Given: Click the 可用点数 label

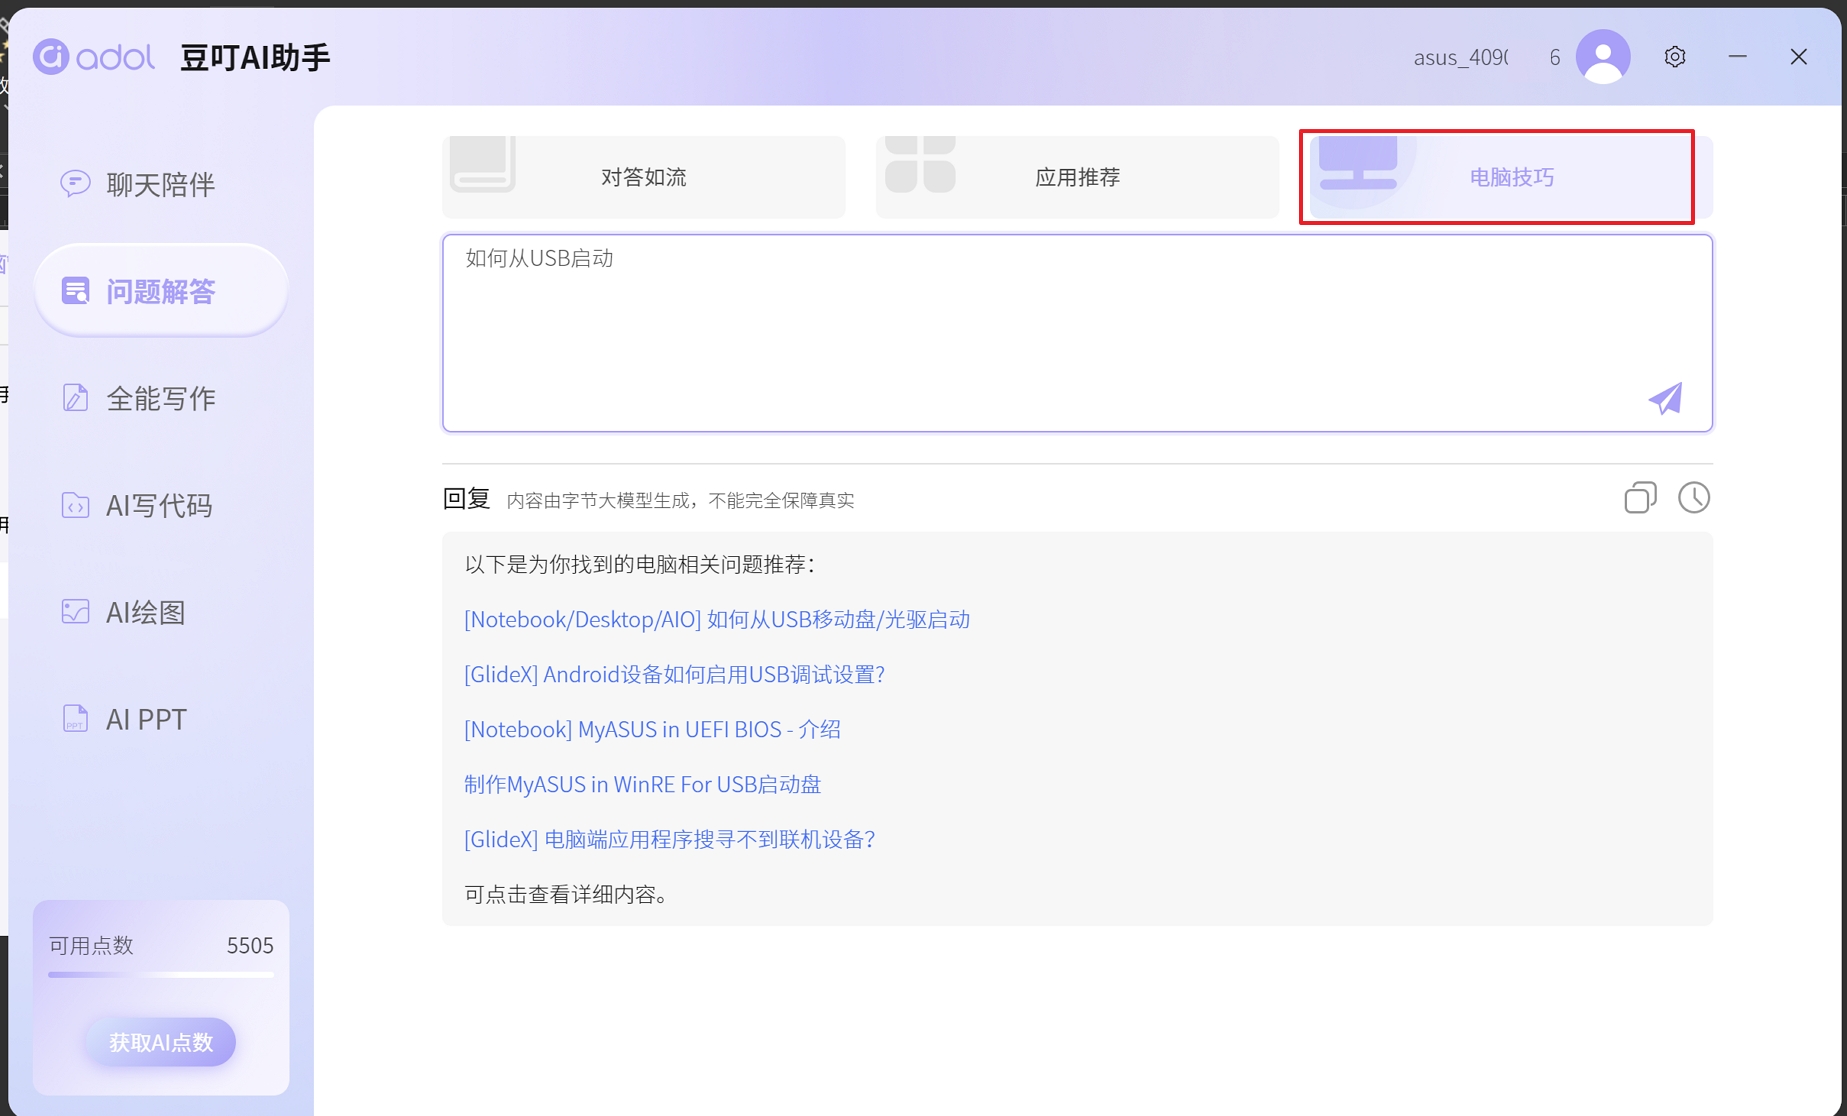Looking at the screenshot, I should [x=91, y=945].
